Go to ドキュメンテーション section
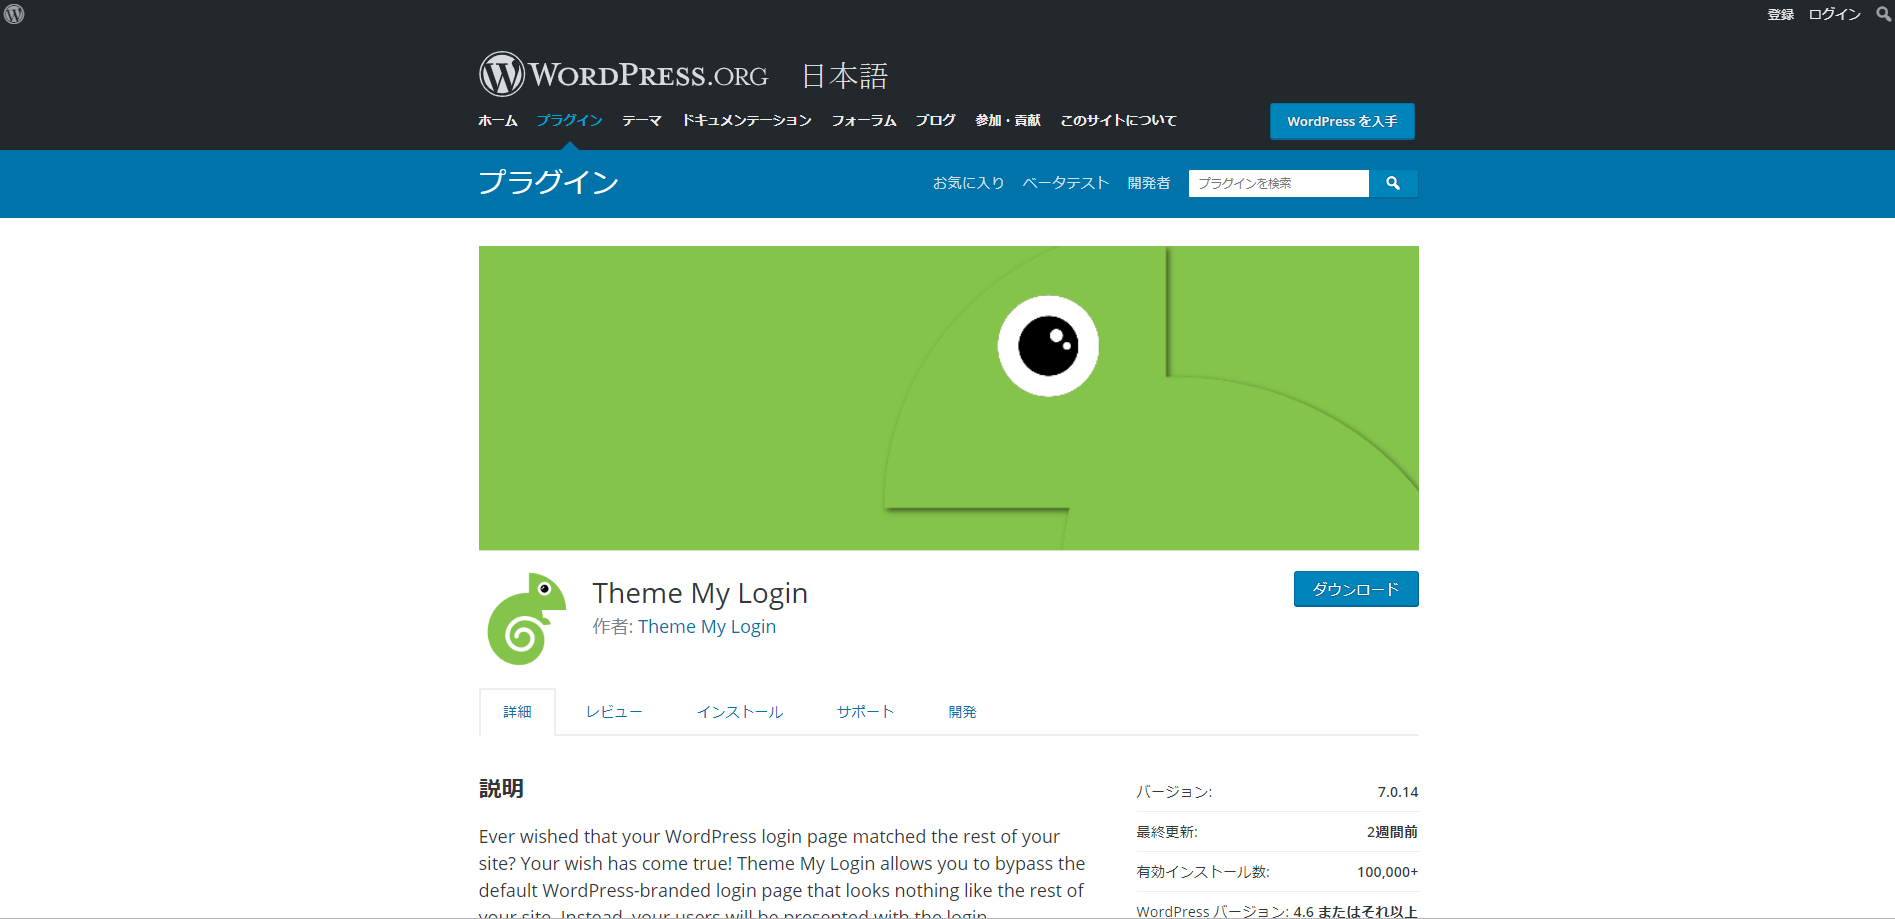The height and width of the screenshot is (919, 1895). click(x=746, y=120)
